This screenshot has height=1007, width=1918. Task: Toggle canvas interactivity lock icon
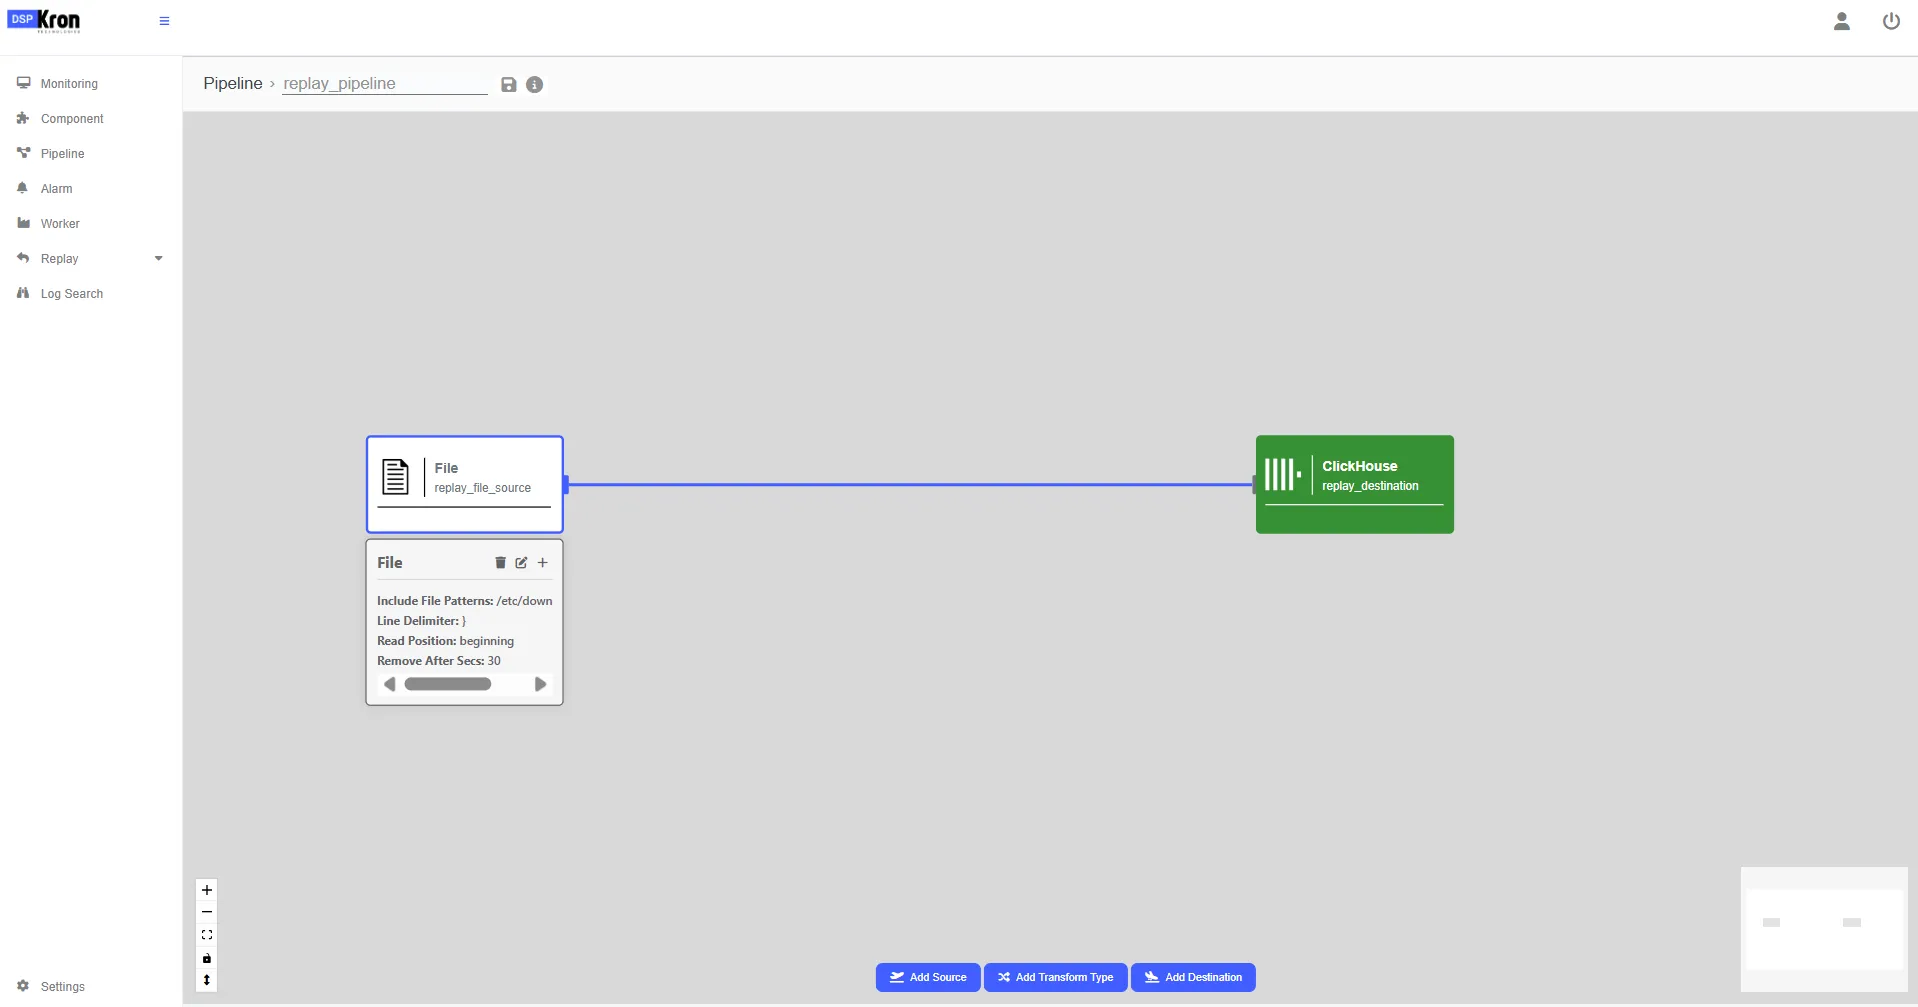[x=207, y=958]
